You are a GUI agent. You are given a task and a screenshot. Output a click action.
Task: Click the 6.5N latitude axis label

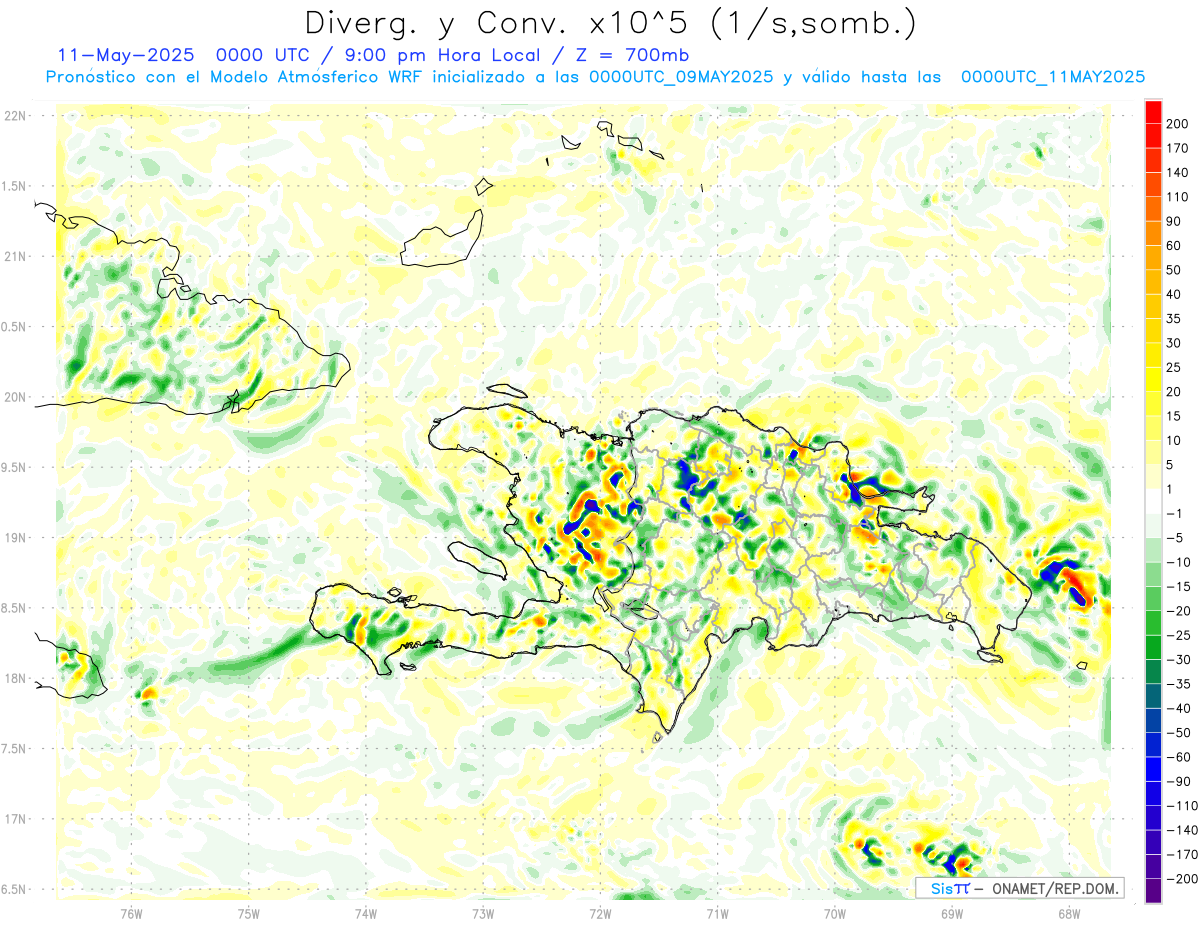click(x=15, y=889)
